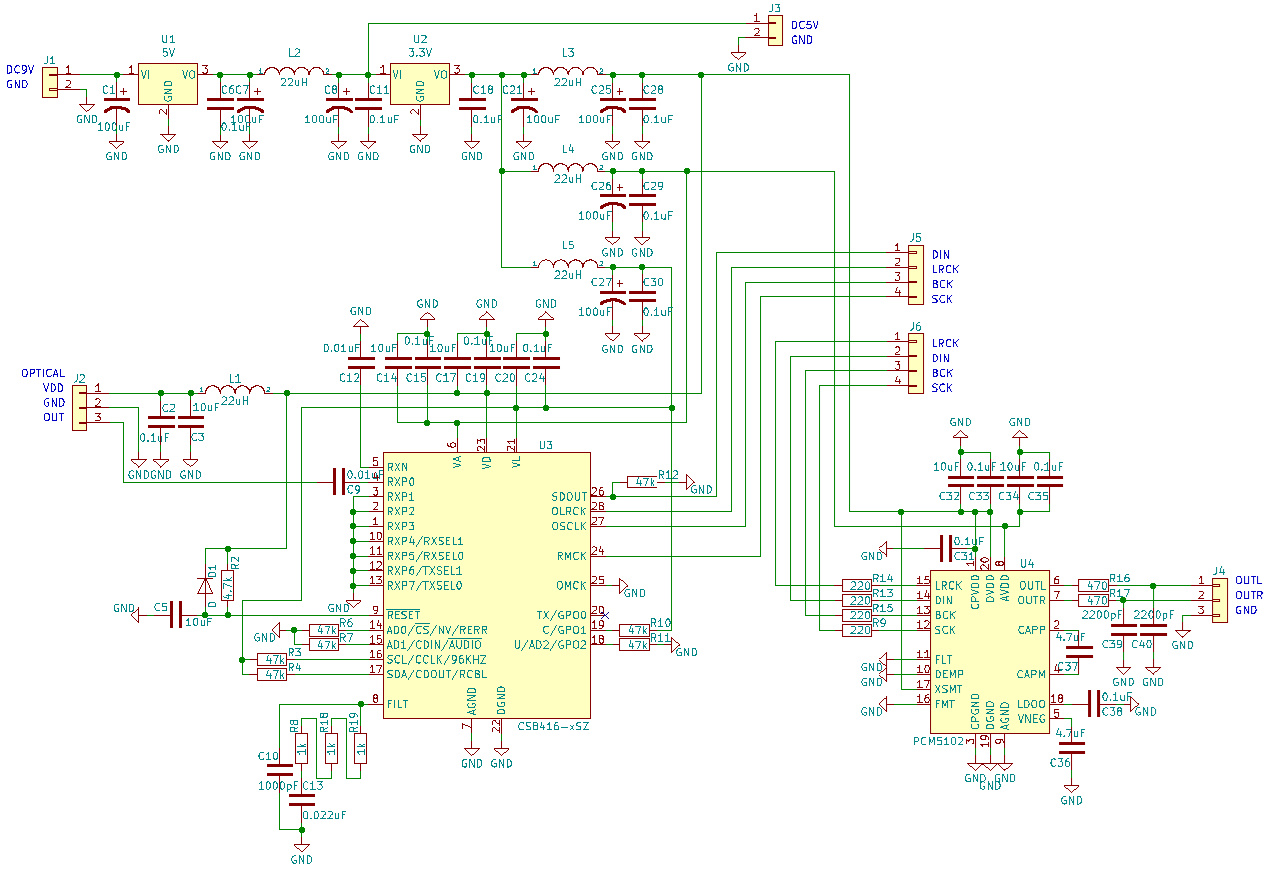This screenshot has height=870, width=1267.
Task: Click the C9 0.01uF capacitor
Action: point(339,482)
